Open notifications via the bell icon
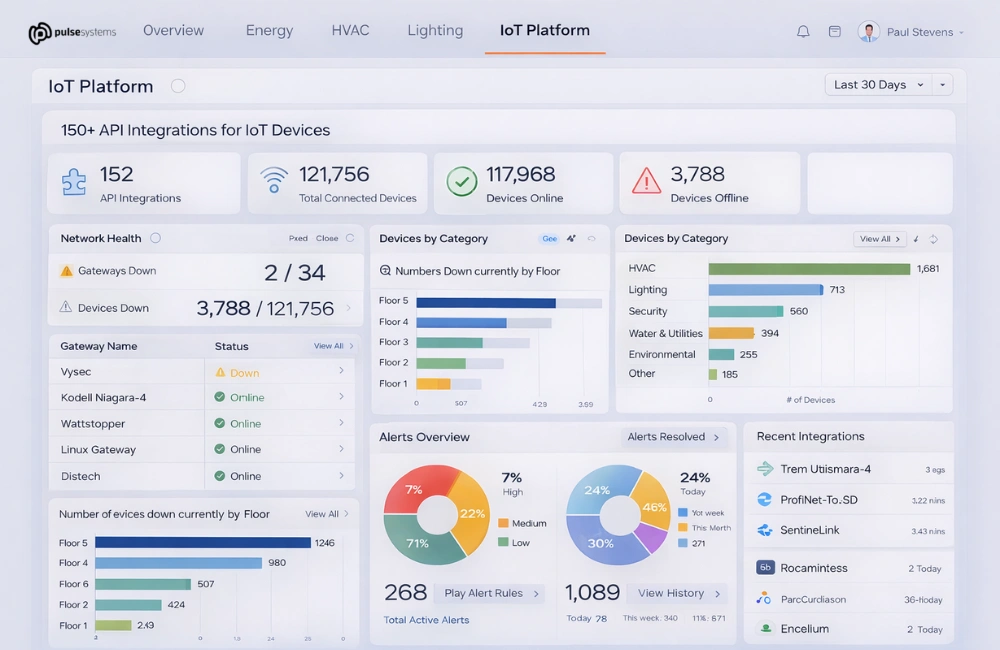 (803, 31)
